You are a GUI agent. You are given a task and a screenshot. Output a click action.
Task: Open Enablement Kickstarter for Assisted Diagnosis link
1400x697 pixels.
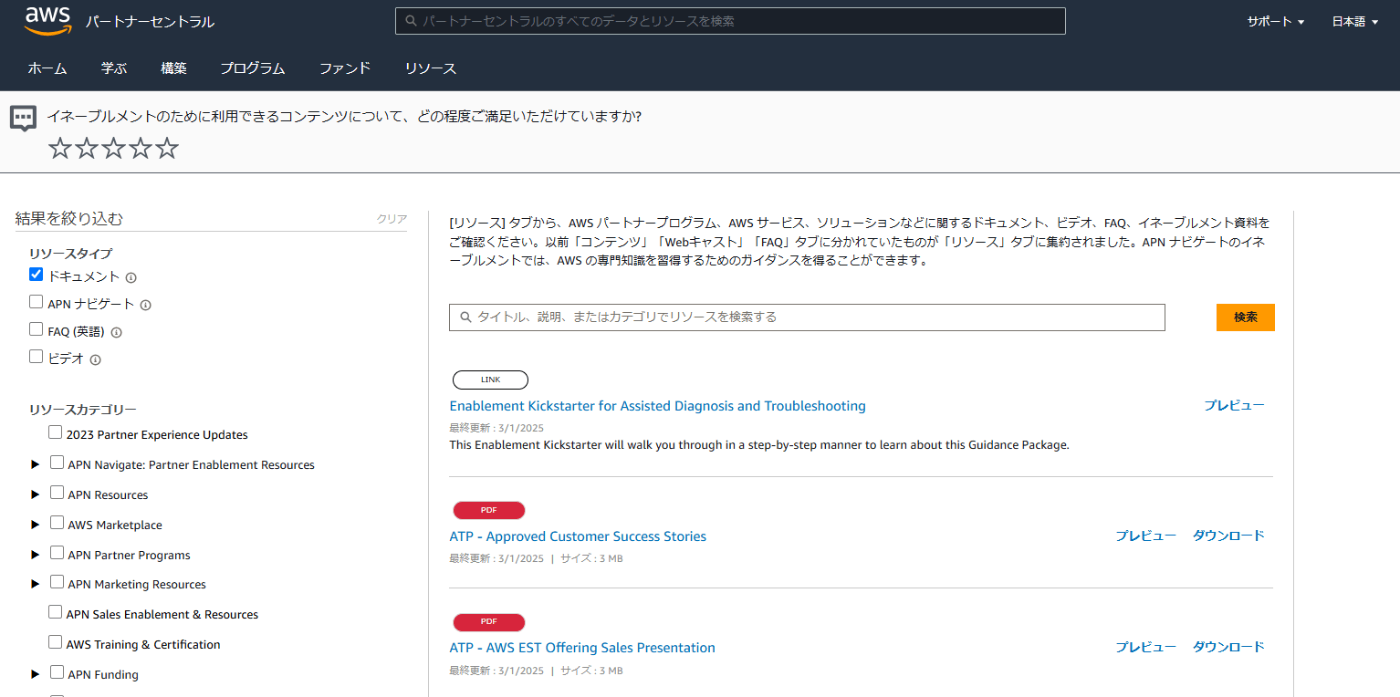[658, 406]
